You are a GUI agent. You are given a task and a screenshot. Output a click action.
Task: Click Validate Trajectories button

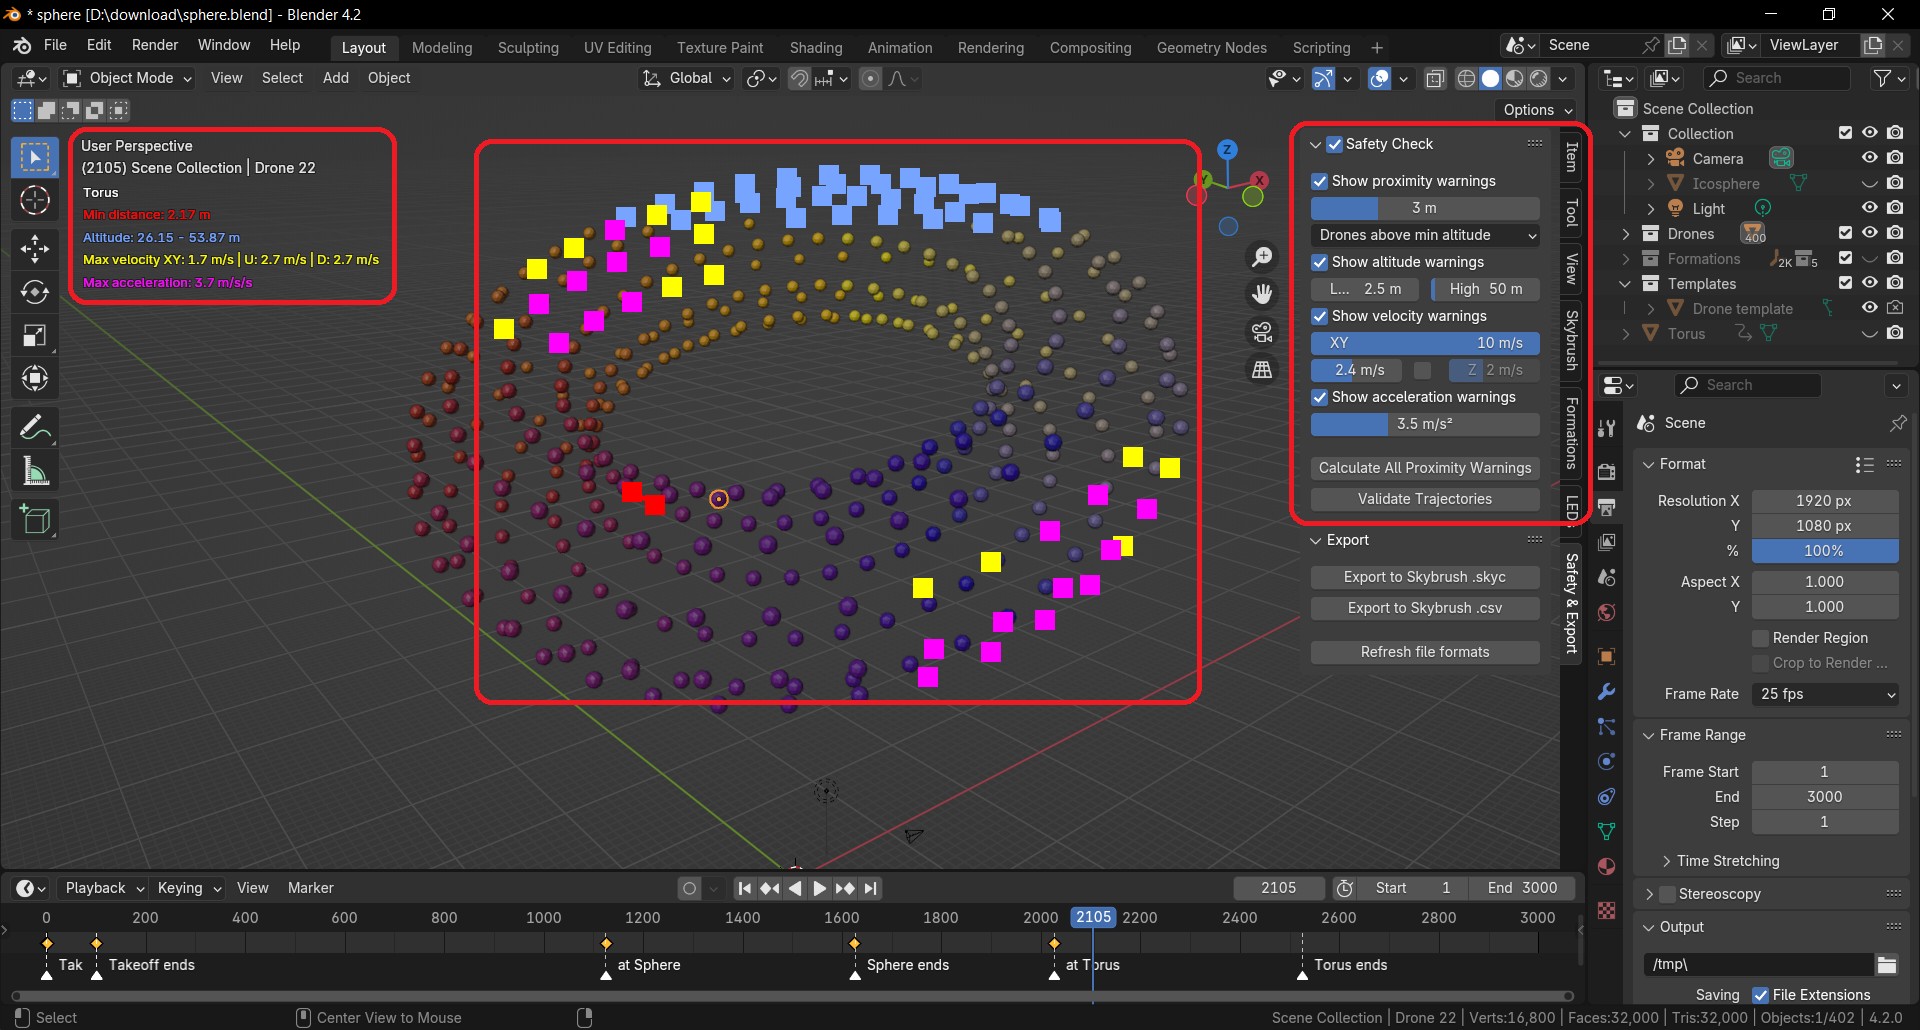coord(1424,499)
